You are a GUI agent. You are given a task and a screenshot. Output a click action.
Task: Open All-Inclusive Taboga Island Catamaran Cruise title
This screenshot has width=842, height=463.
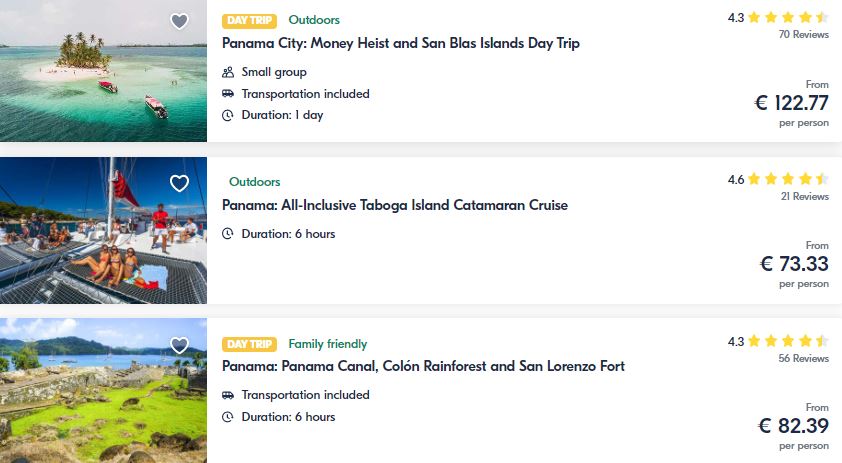point(395,205)
